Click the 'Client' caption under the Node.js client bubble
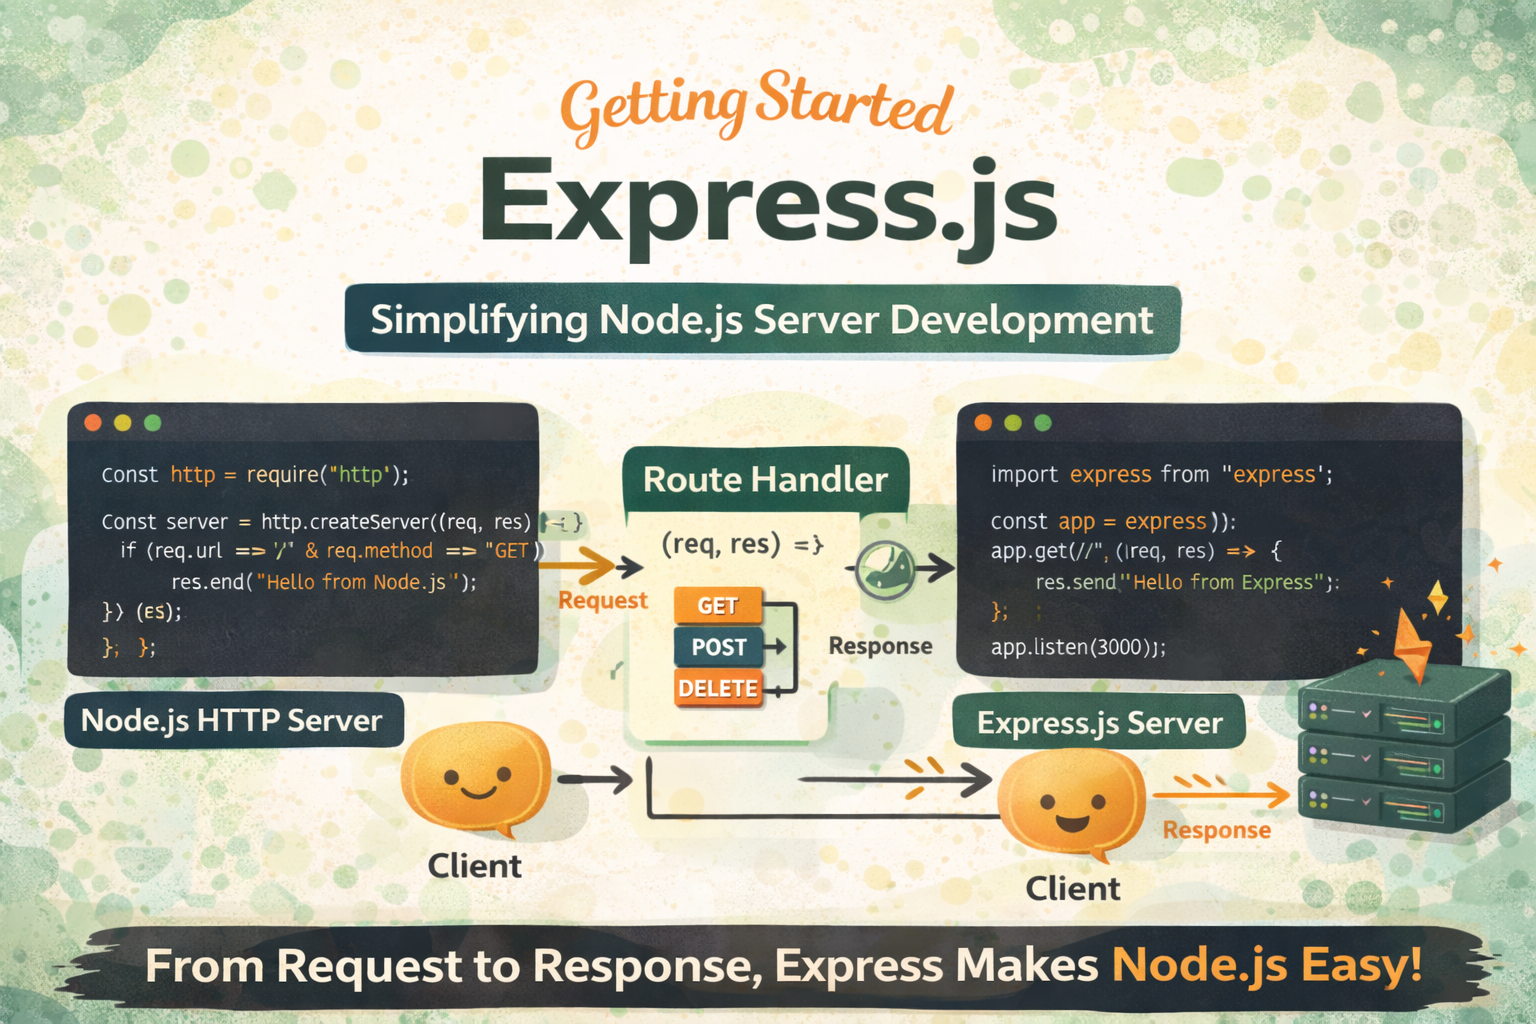 pos(475,866)
